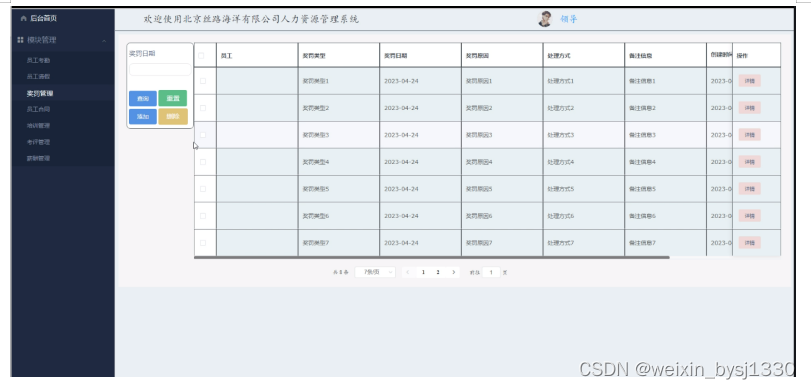Open 详情 for row 奖罚类型6

tap(749, 216)
